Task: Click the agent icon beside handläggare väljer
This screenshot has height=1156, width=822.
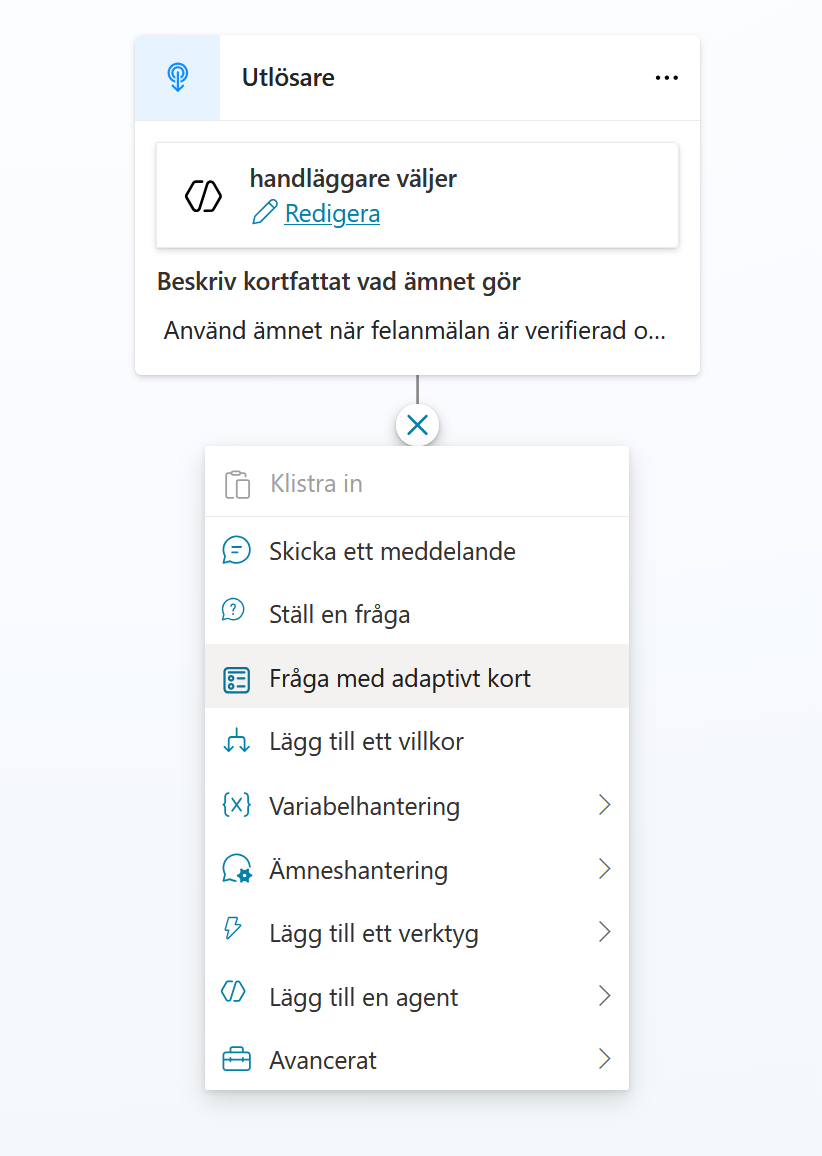Action: pos(203,196)
